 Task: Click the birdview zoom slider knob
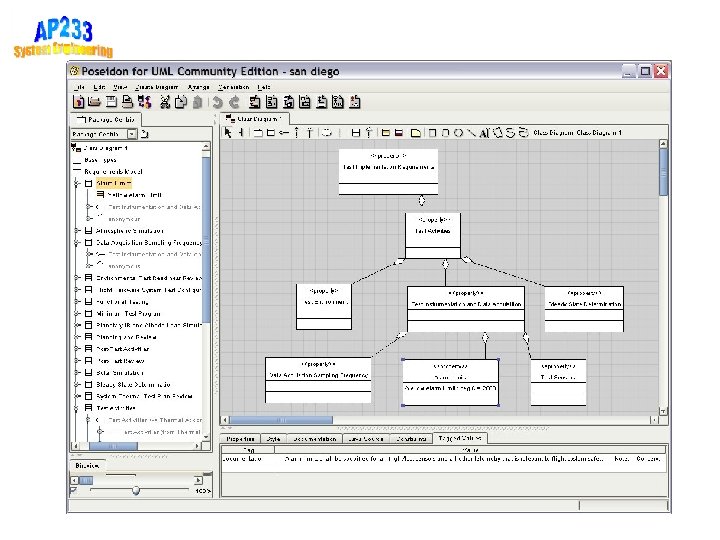coord(136,490)
